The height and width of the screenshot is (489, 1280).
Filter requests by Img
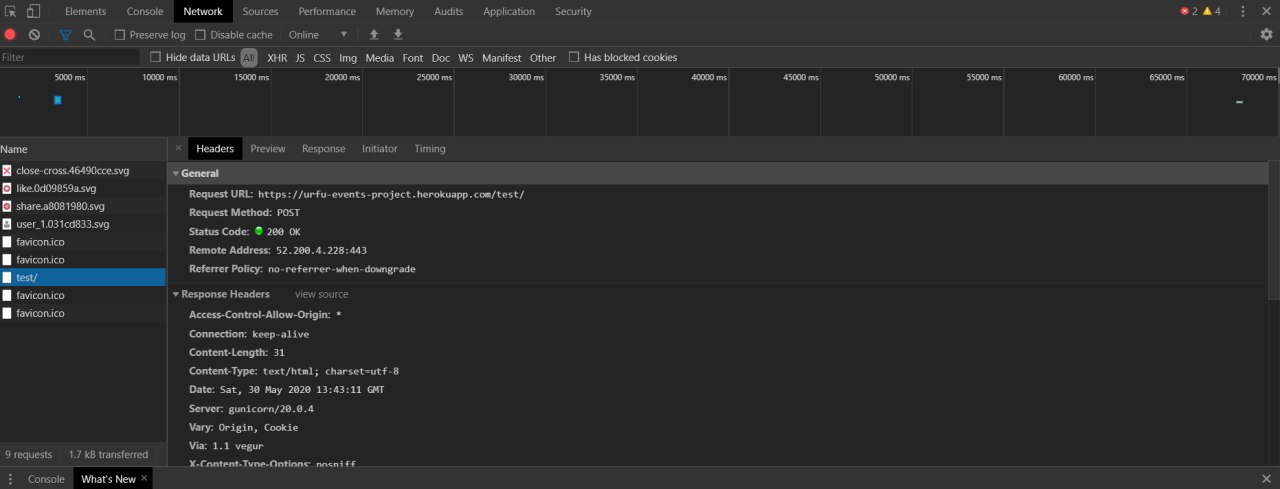348,58
